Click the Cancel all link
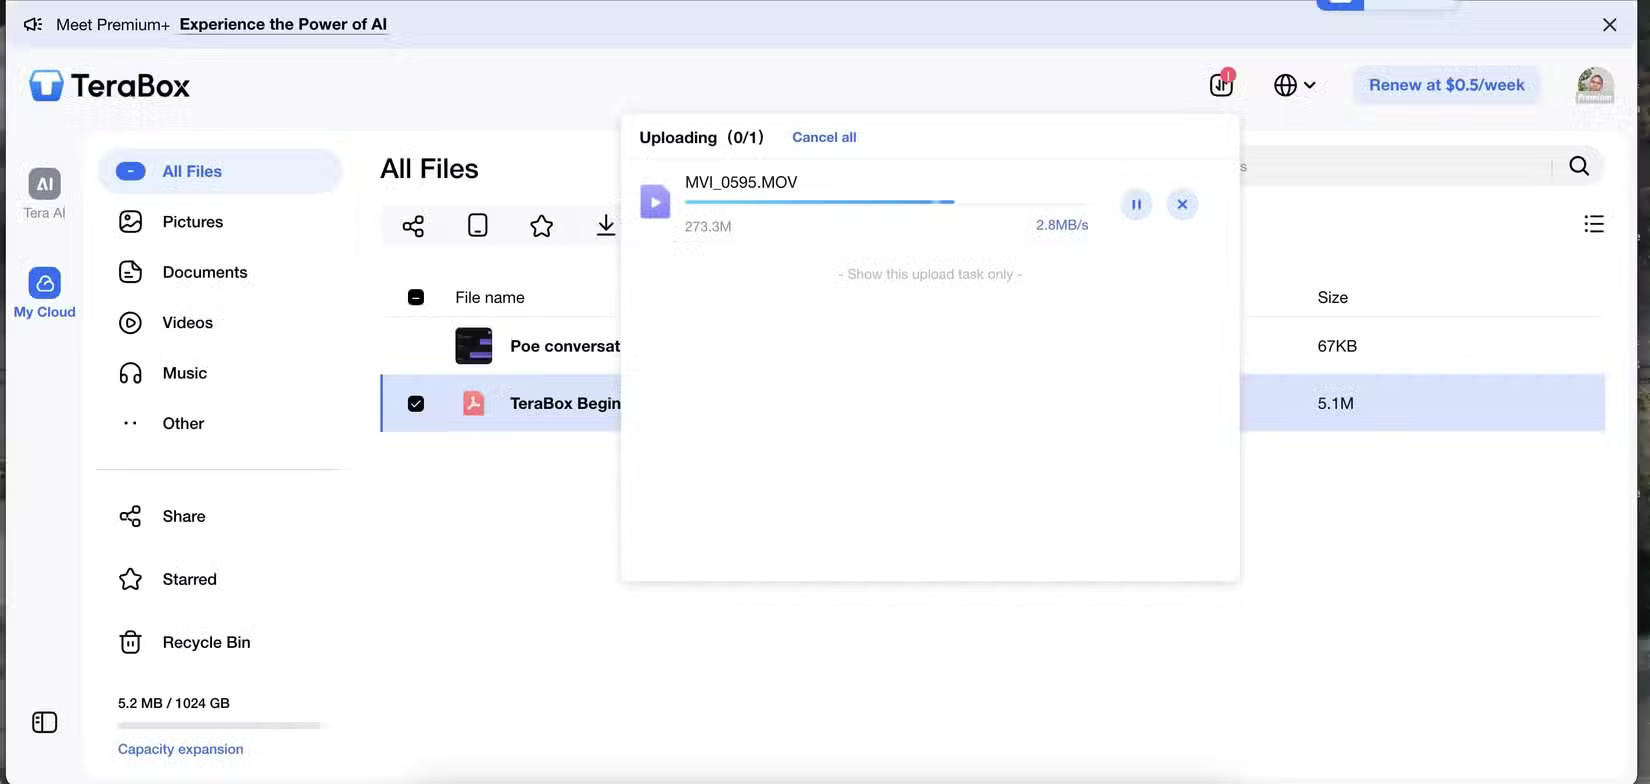The image size is (1650, 784). 824,137
